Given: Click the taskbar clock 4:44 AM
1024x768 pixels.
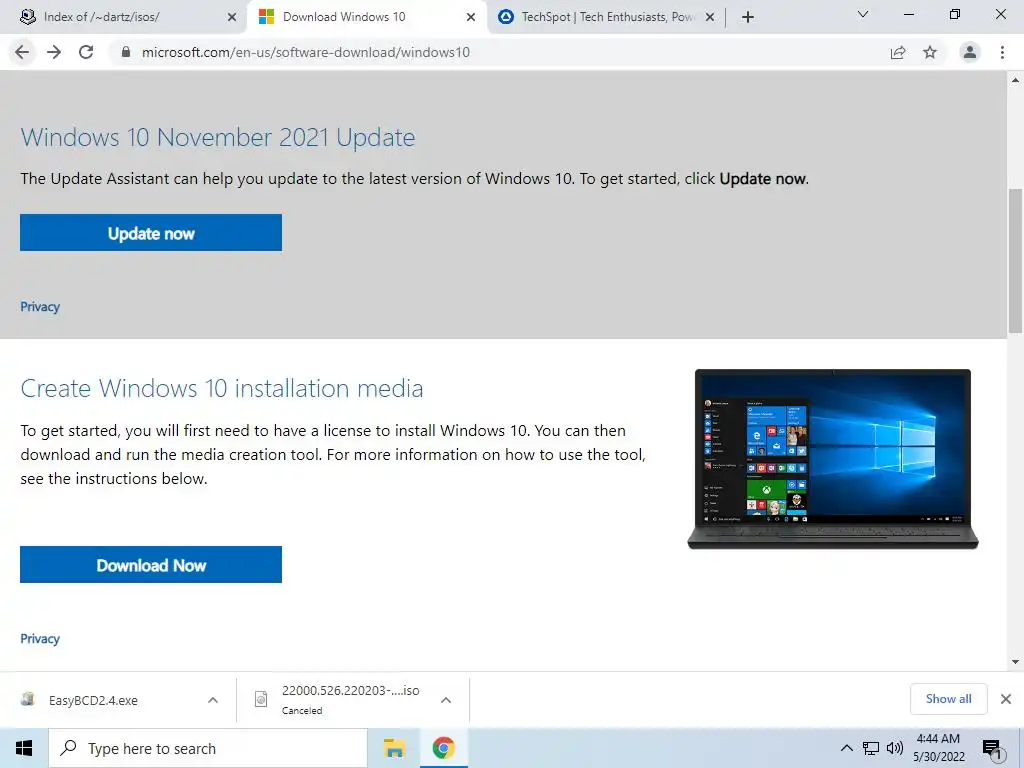Looking at the screenshot, I should (x=938, y=748).
